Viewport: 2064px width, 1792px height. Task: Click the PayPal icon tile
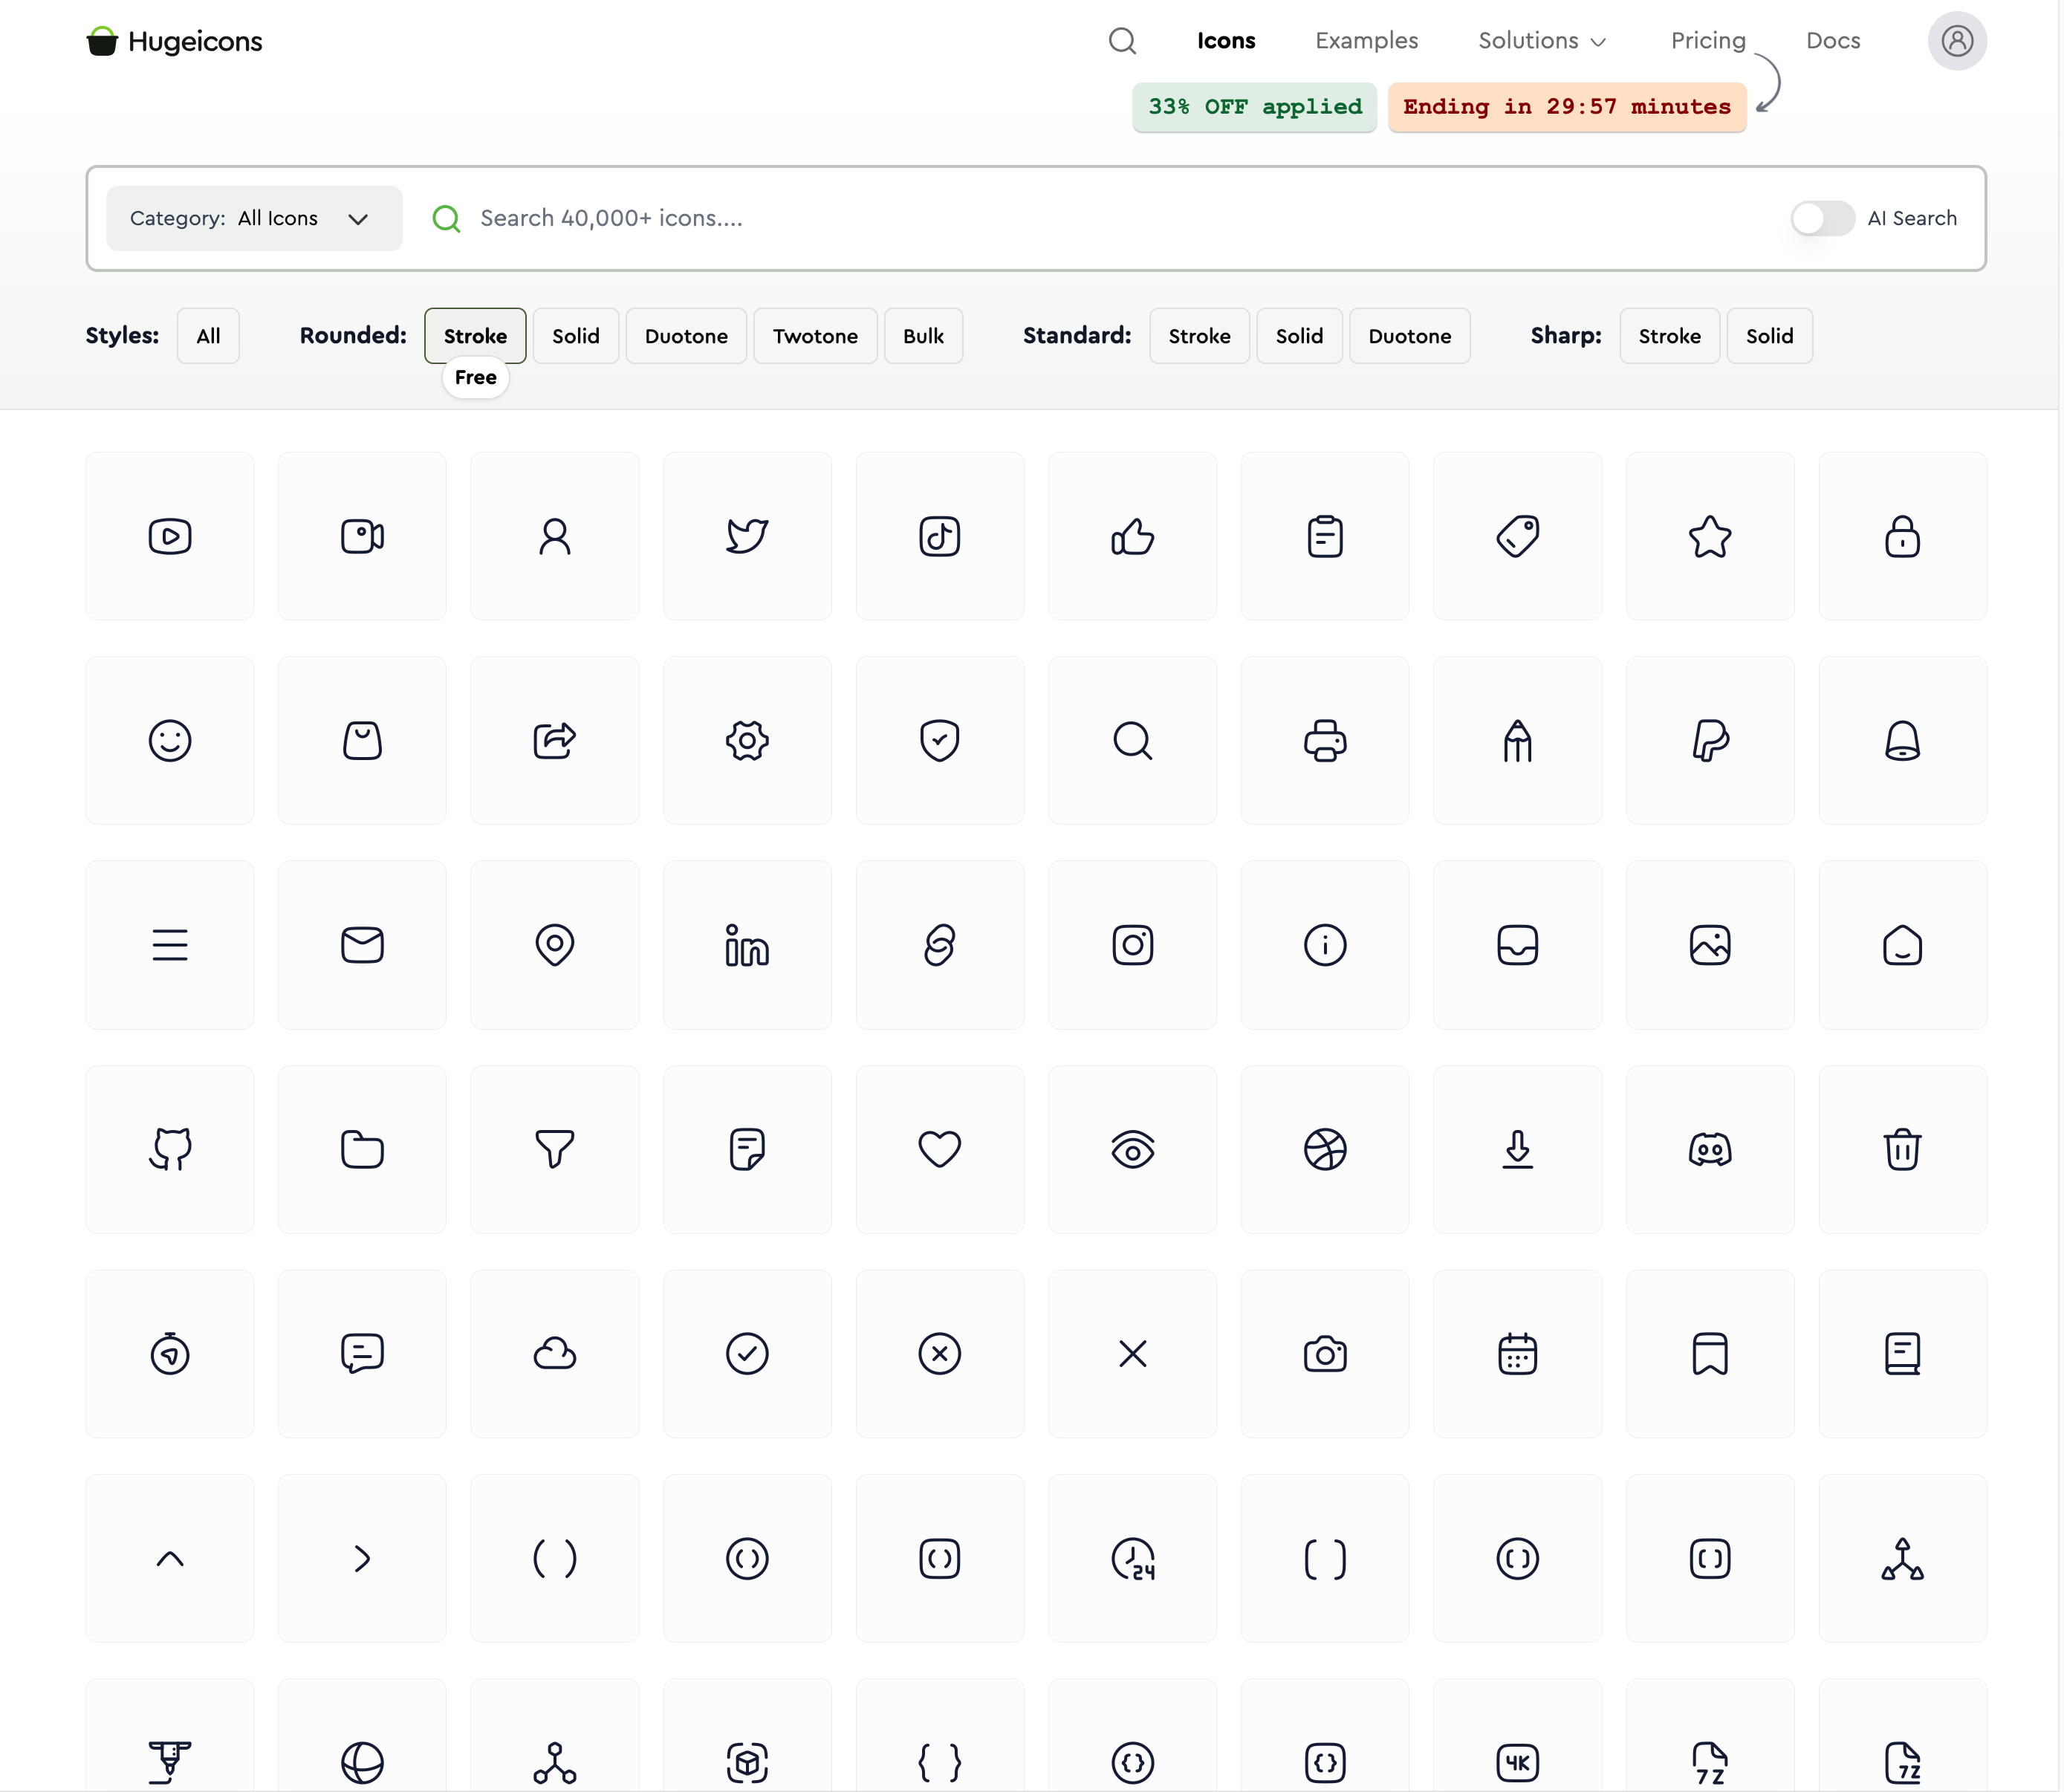[x=1709, y=741]
